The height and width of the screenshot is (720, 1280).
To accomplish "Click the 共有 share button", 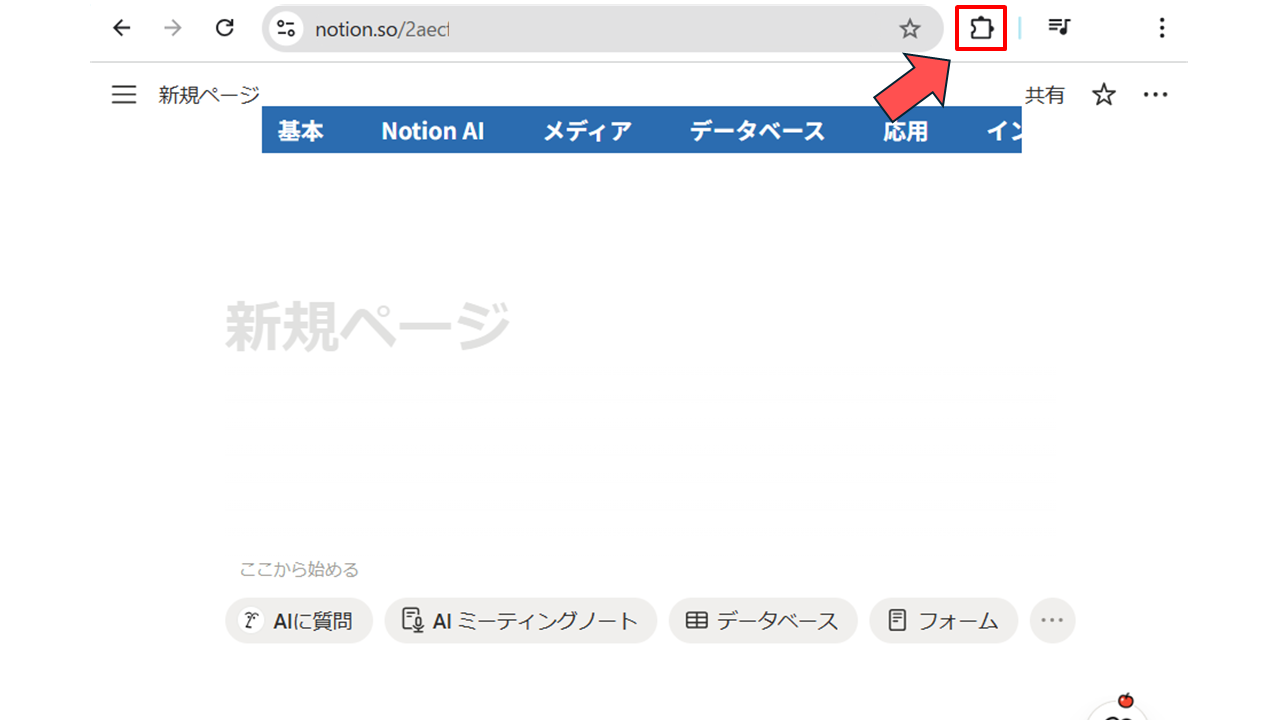I will pyautogui.click(x=1045, y=95).
